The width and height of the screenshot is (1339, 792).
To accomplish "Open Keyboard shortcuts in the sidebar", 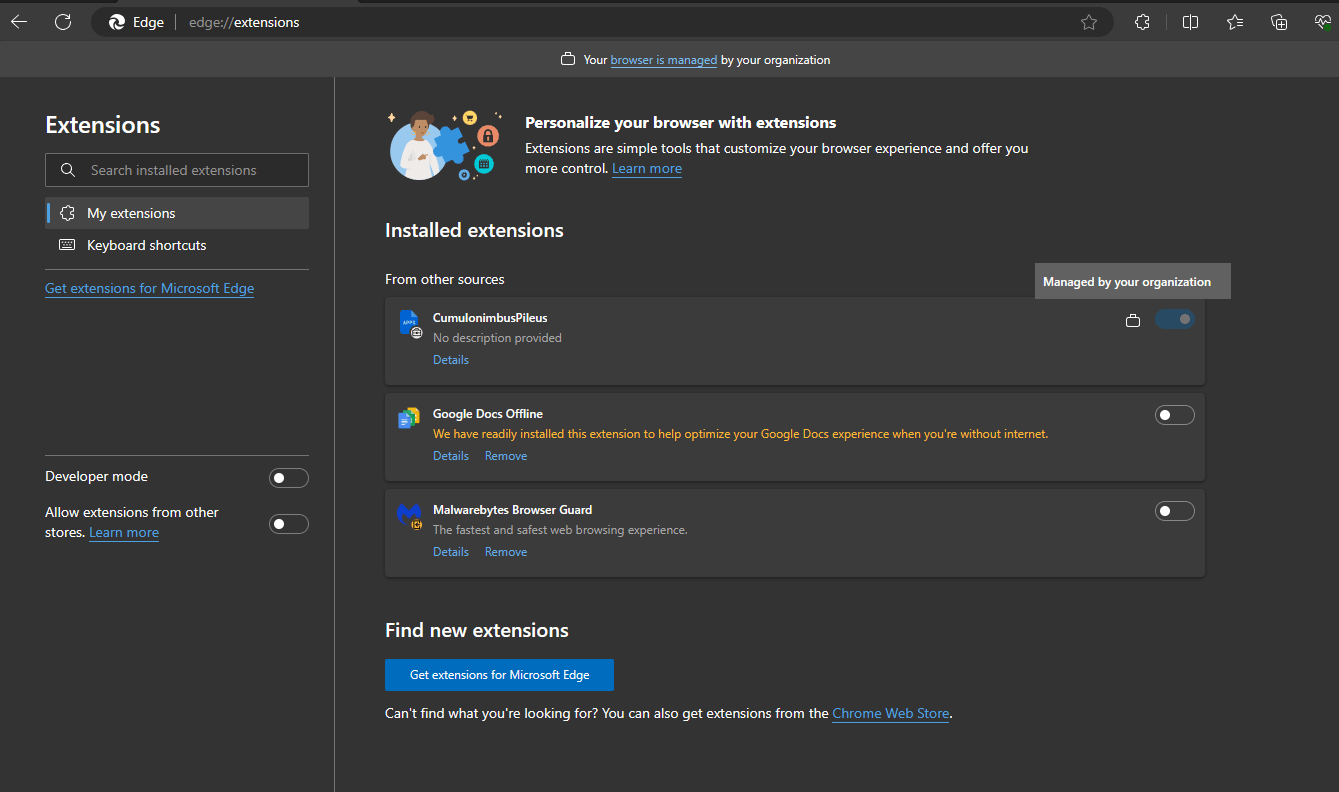I will tap(177, 245).
